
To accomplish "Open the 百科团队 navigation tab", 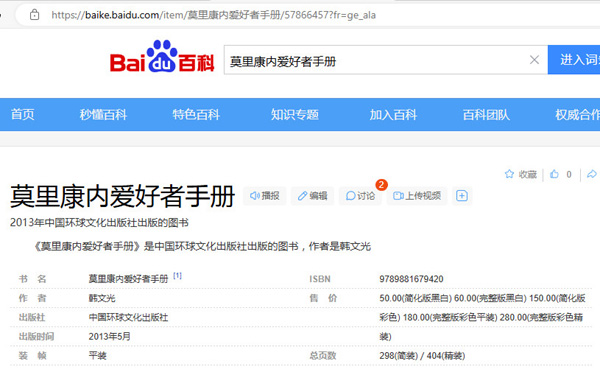I will pyautogui.click(x=486, y=114).
